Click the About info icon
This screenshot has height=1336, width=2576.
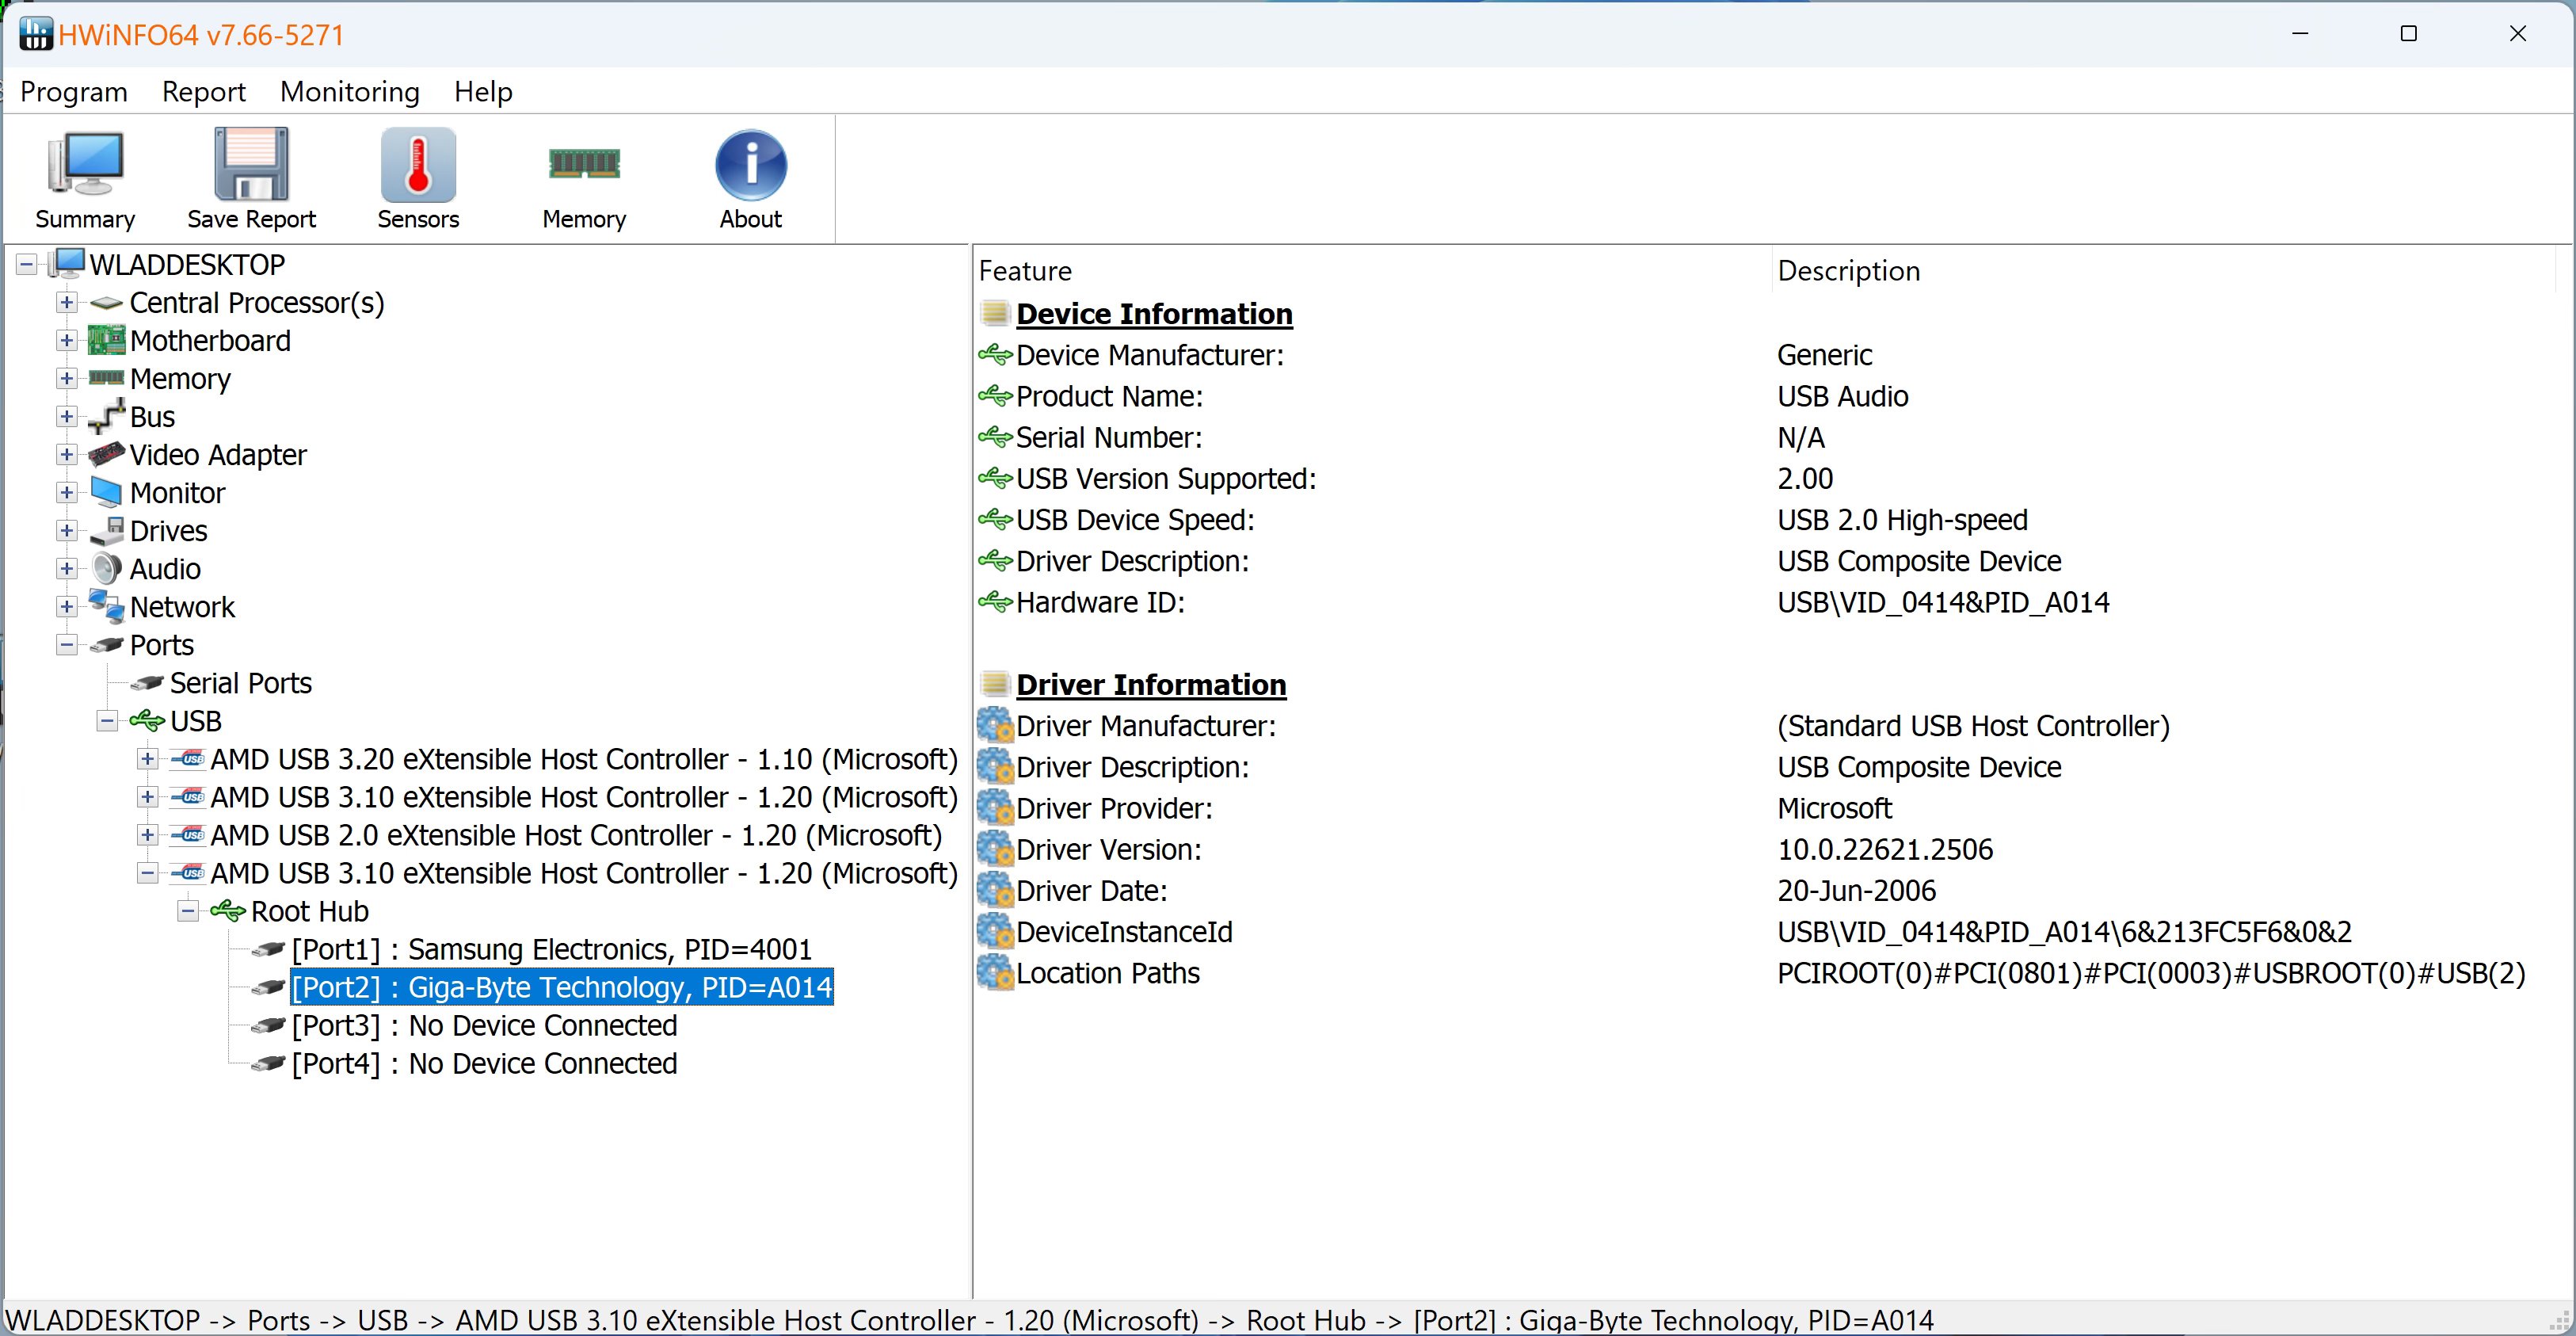click(750, 166)
